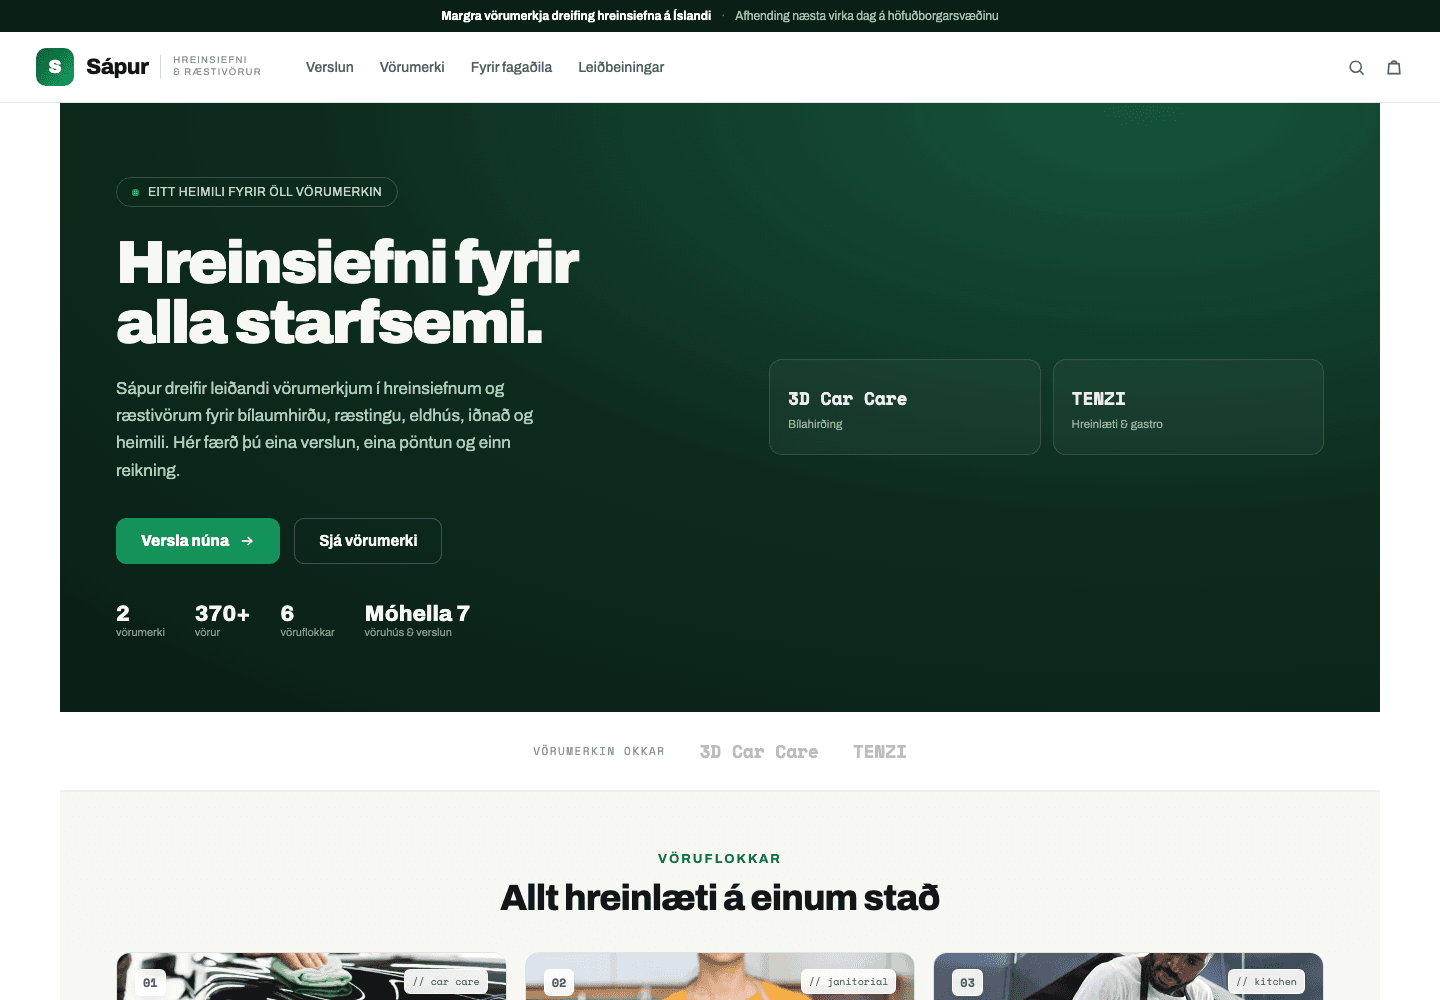Open the Vörumerki menu item
This screenshot has height=1000, width=1440.
pyautogui.click(x=412, y=67)
